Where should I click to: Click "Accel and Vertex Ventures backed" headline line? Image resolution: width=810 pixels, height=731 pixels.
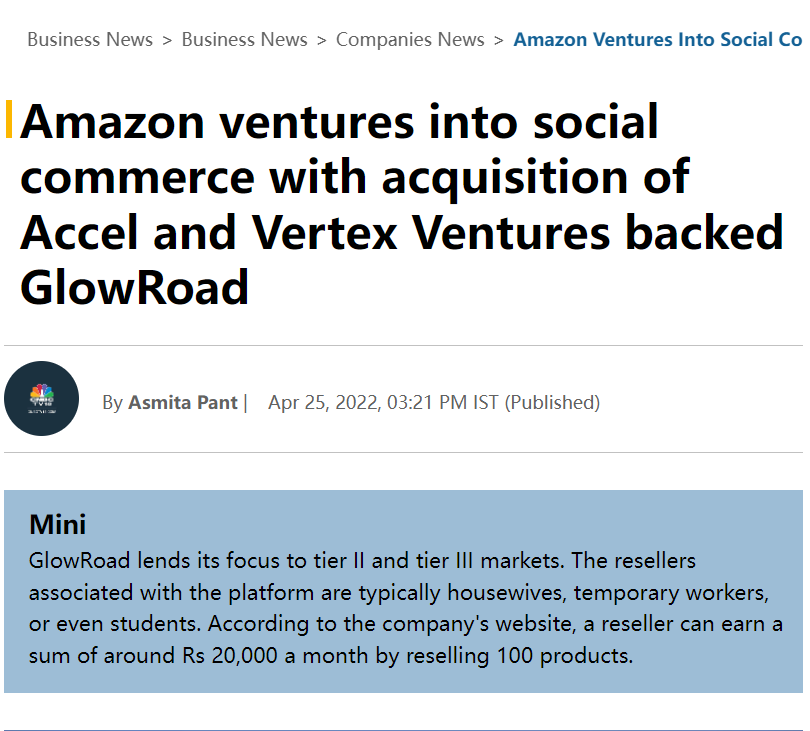pos(400,233)
